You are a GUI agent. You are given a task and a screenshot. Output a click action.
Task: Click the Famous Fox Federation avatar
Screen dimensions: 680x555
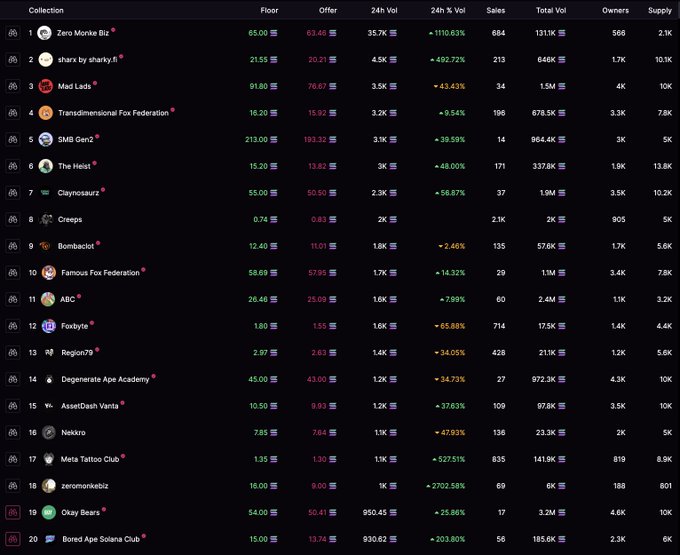(x=49, y=273)
